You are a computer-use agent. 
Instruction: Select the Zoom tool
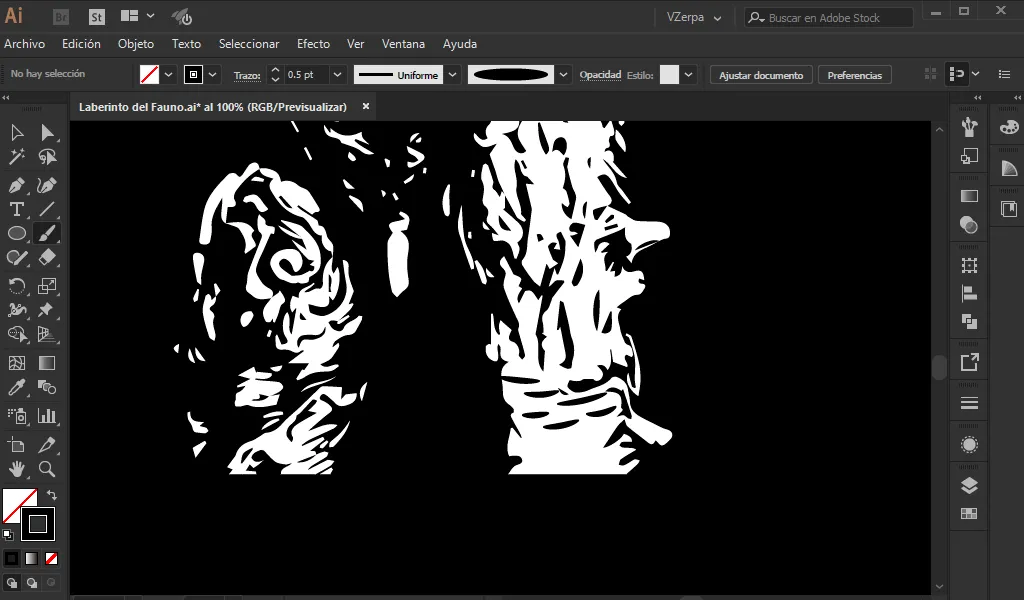(x=47, y=469)
